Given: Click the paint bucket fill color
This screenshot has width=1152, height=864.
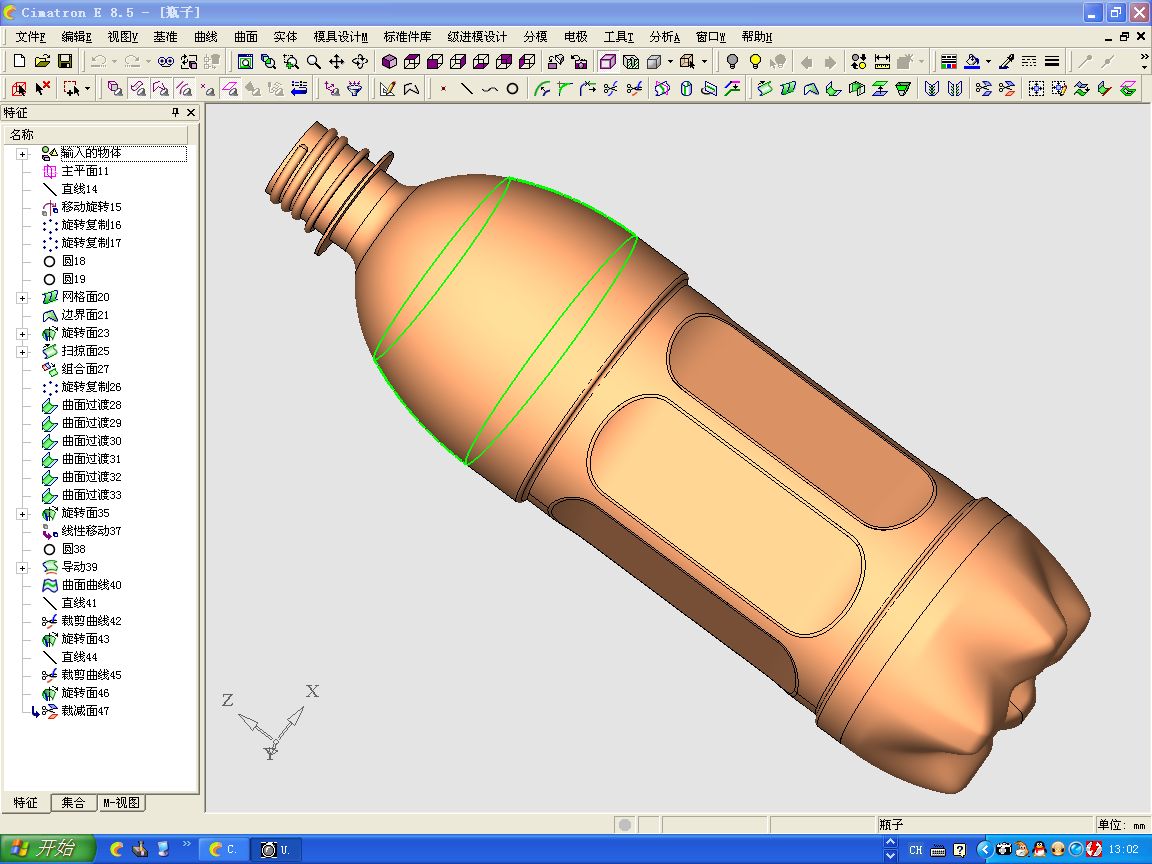Looking at the screenshot, I should [973, 62].
